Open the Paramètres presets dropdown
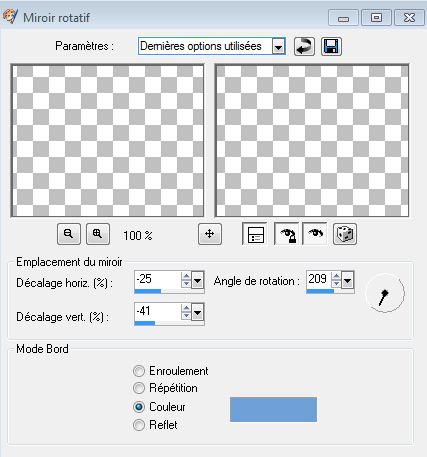This screenshot has height=457, width=427. click(278, 46)
